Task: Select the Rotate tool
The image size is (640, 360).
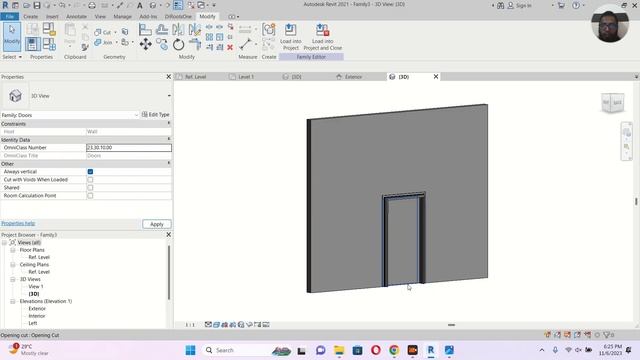Action: pyautogui.click(x=178, y=44)
